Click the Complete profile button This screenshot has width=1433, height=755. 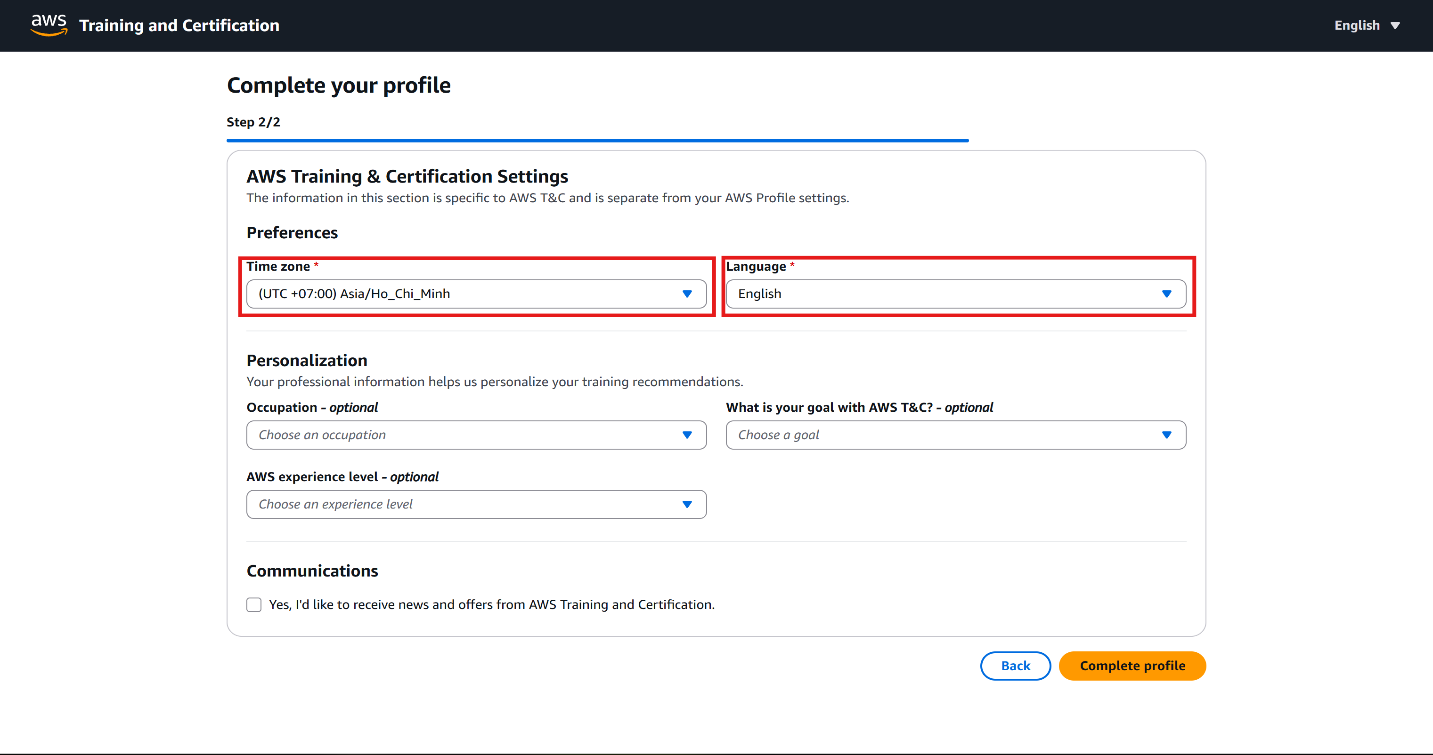tap(1132, 666)
